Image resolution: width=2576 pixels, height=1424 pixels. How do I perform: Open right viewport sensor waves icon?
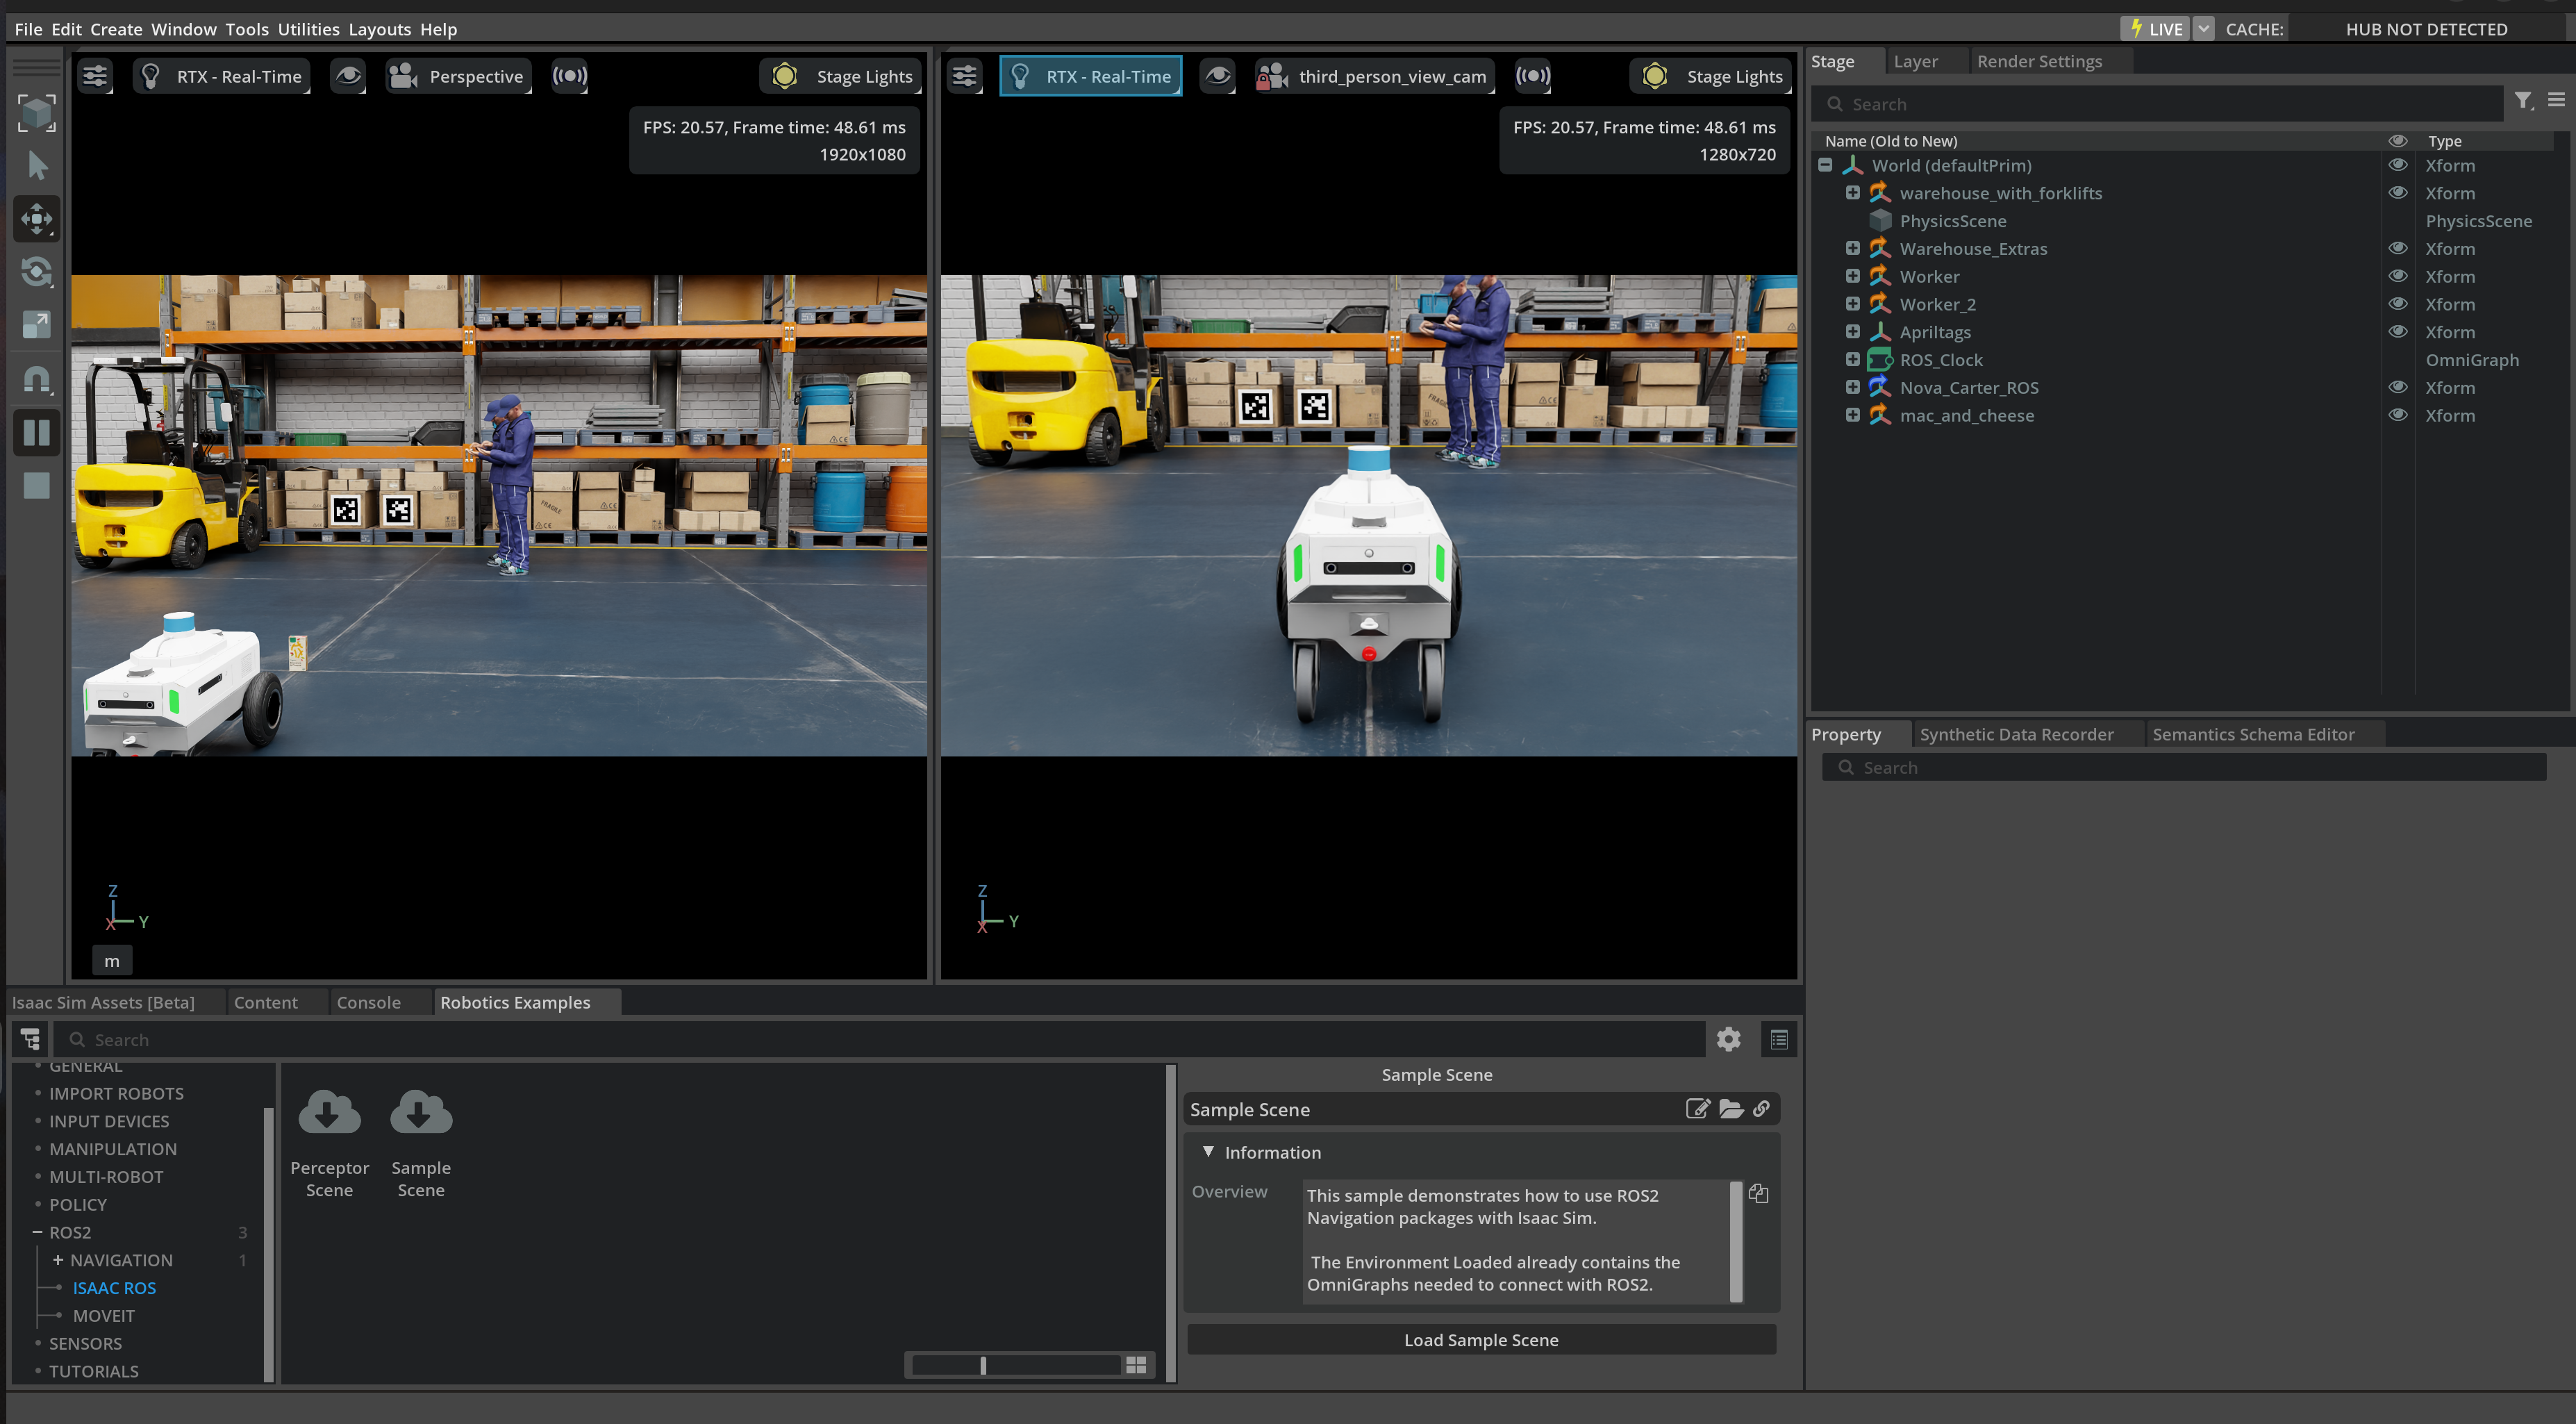coord(1533,76)
